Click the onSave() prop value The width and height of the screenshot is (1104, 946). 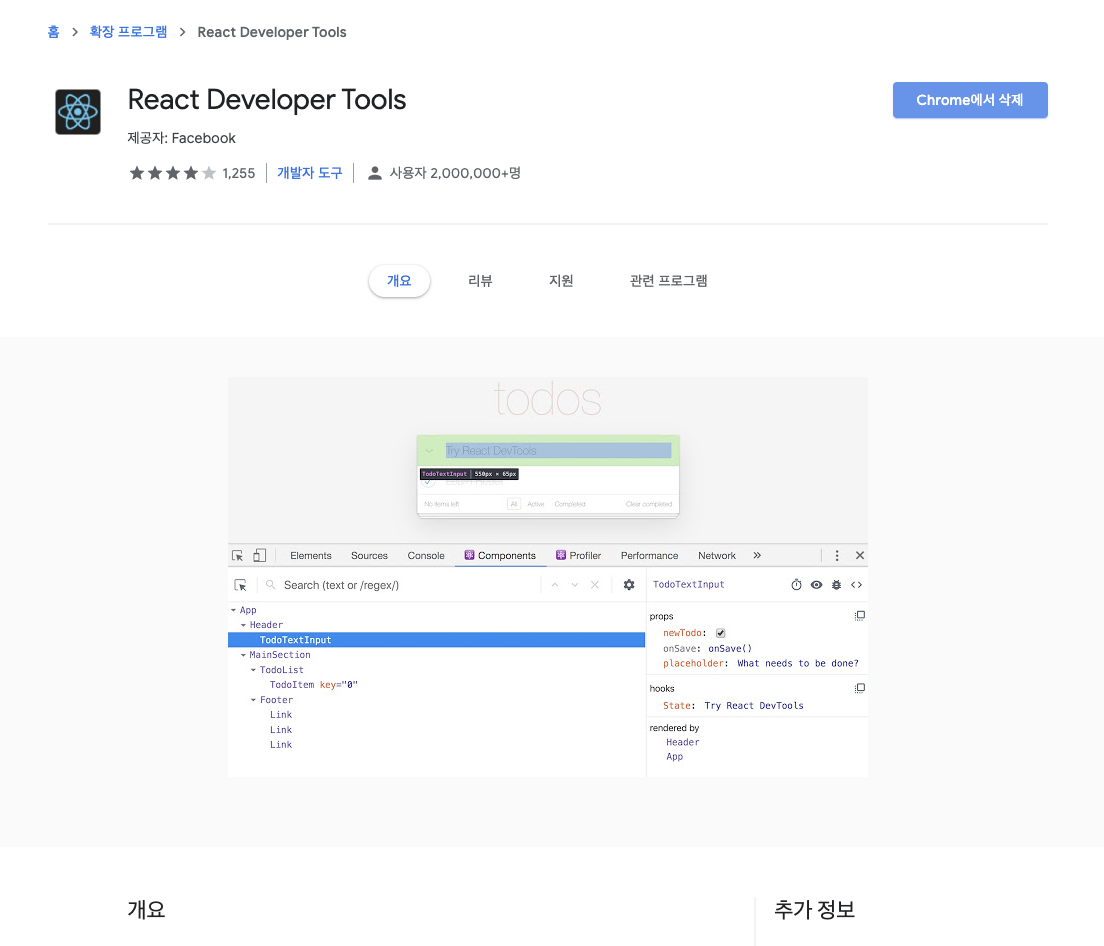pyautogui.click(x=729, y=648)
